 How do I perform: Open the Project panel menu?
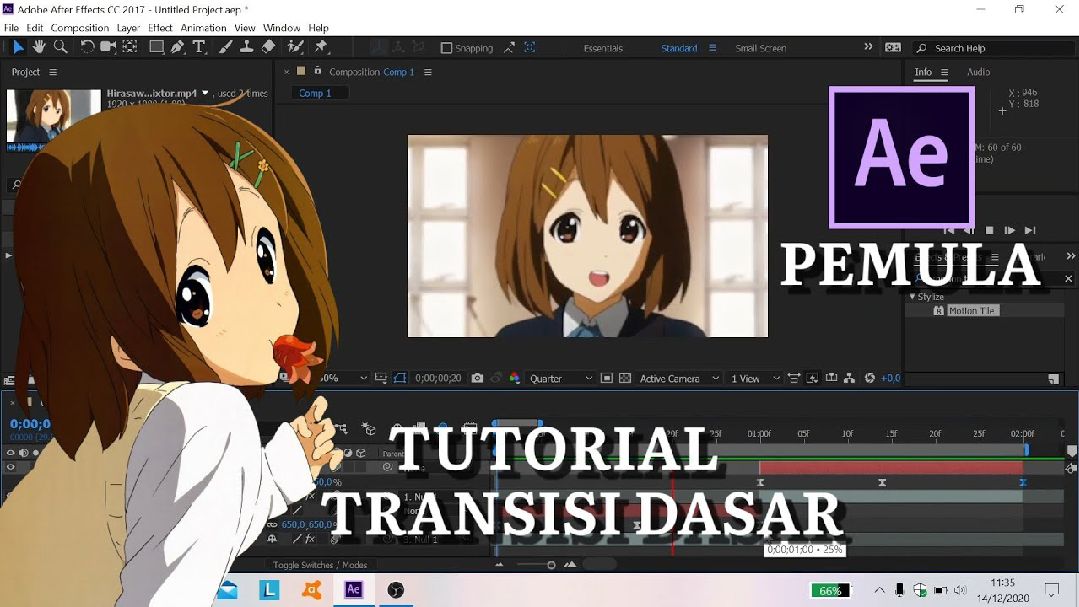coord(53,72)
